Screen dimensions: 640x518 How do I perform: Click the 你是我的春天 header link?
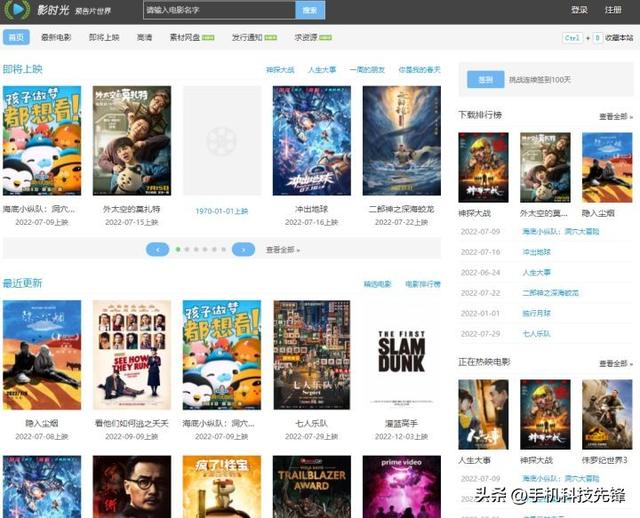(419, 70)
